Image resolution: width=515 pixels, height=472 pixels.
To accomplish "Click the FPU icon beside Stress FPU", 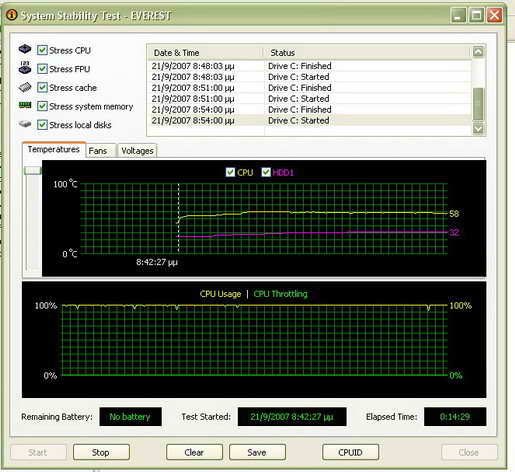I will coord(25,68).
